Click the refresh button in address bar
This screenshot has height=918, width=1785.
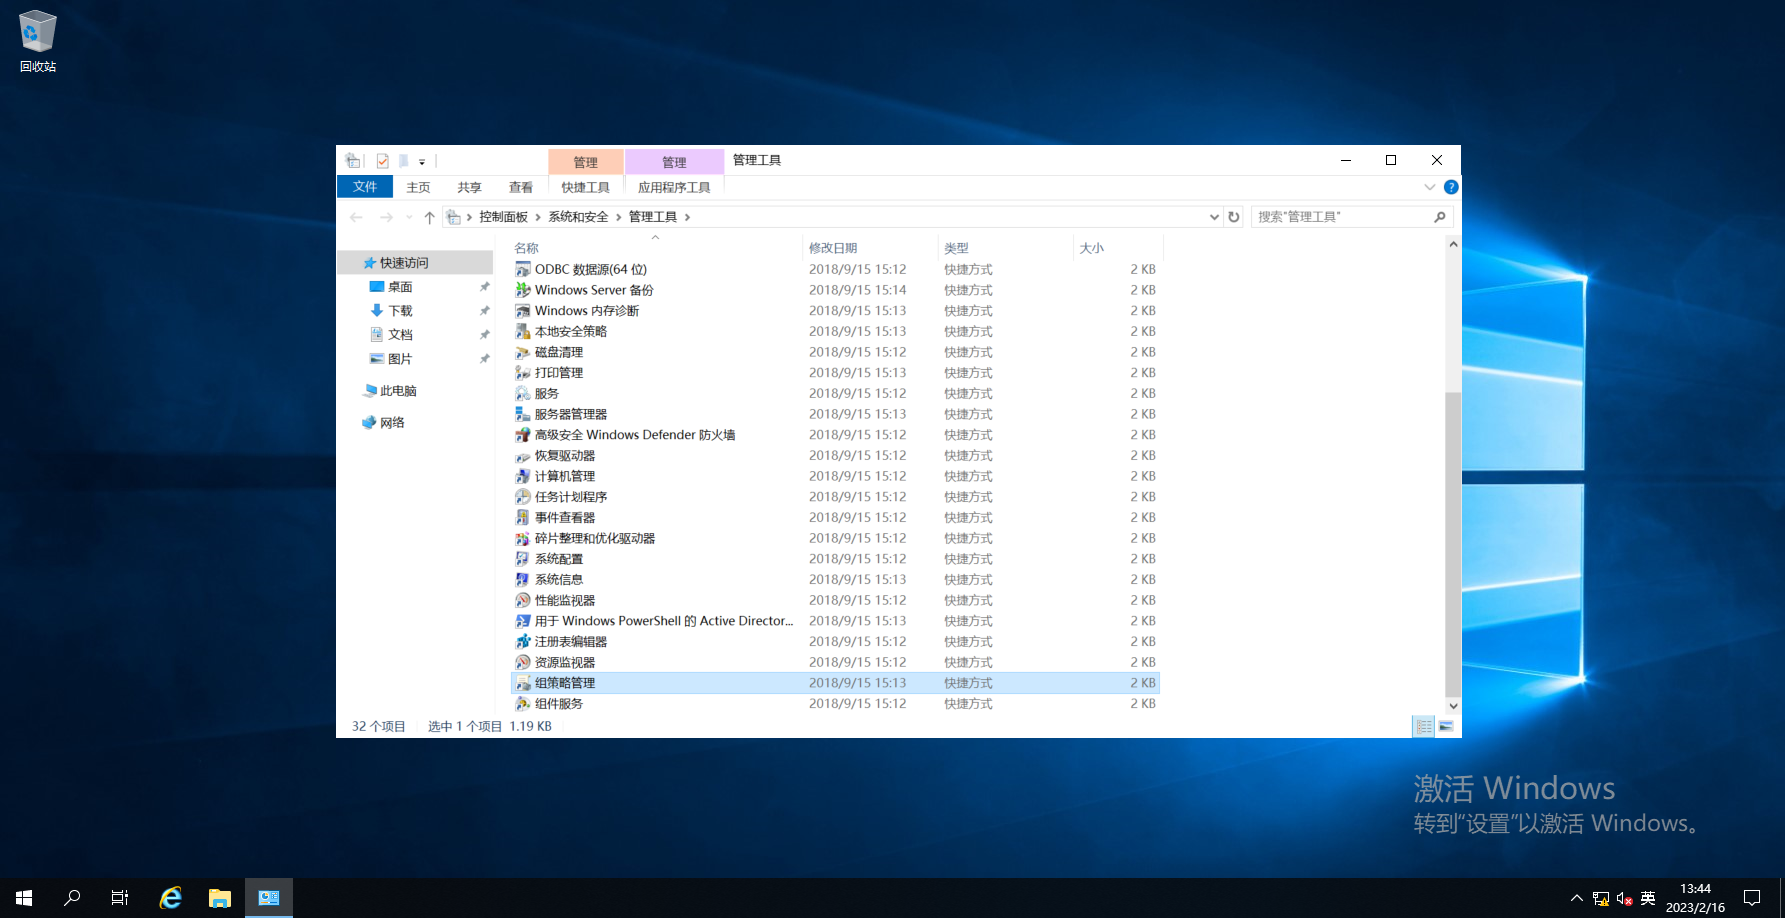click(1234, 217)
